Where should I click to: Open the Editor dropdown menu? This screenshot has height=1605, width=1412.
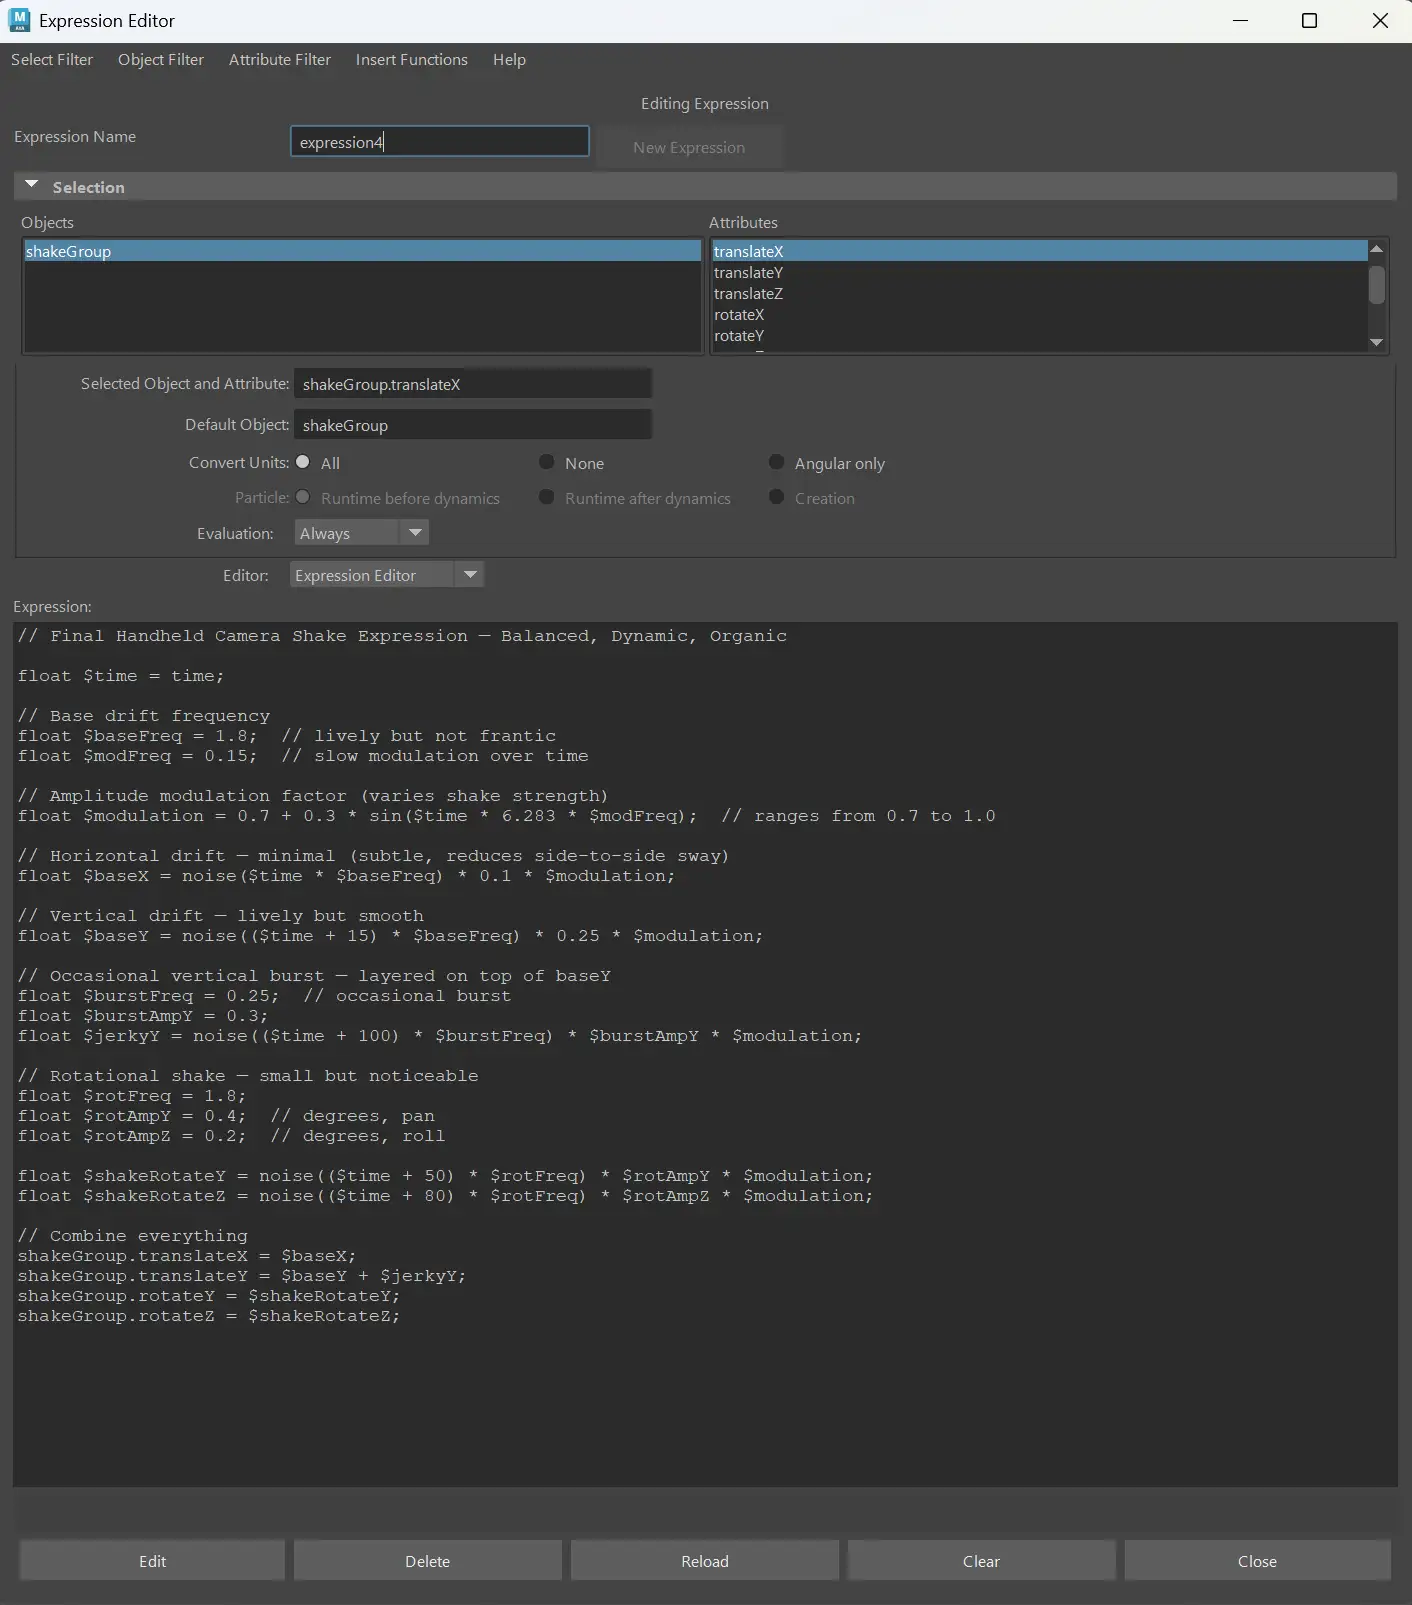point(386,575)
